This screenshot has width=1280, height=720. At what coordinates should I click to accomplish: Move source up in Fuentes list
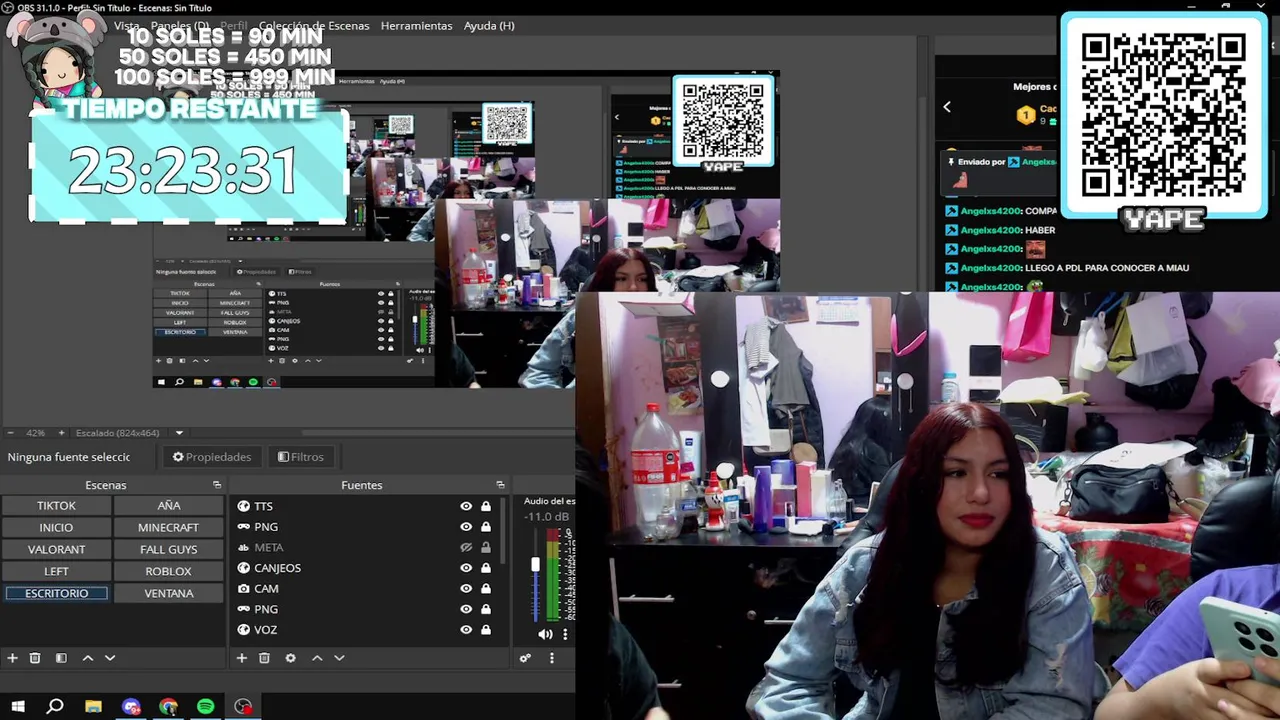[x=317, y=658]
